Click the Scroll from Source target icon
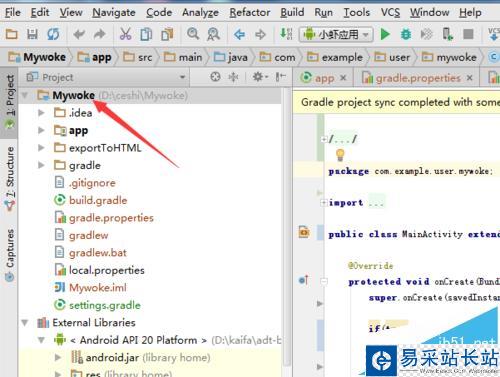The height and width of the screenshot is (377, 500). coord(215,77)
